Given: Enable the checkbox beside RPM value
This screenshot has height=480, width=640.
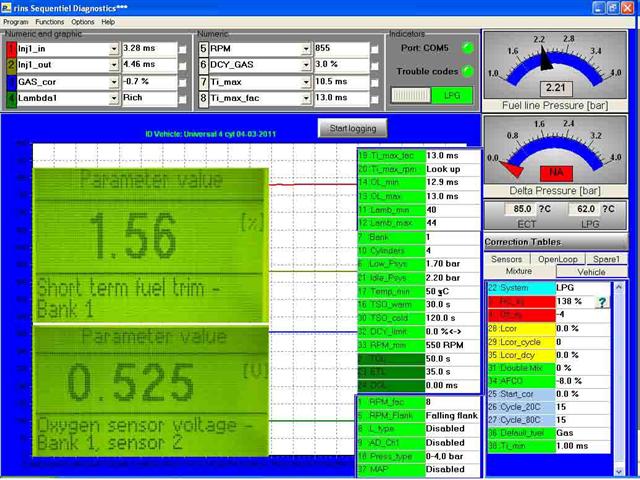Looking at the screenshot, I should tap(374, 49).
